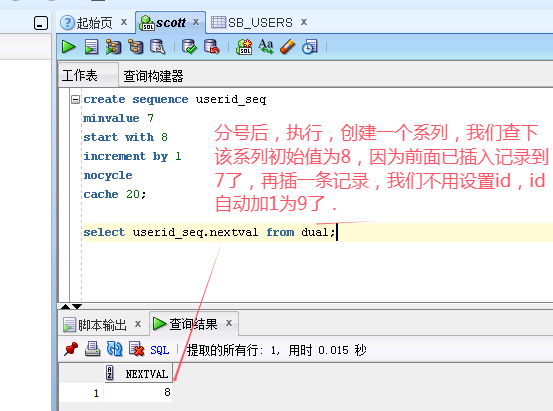
Task: Open the 查询构建器 sub-tab
Action: pyautogui.click(x=153, y=76)
